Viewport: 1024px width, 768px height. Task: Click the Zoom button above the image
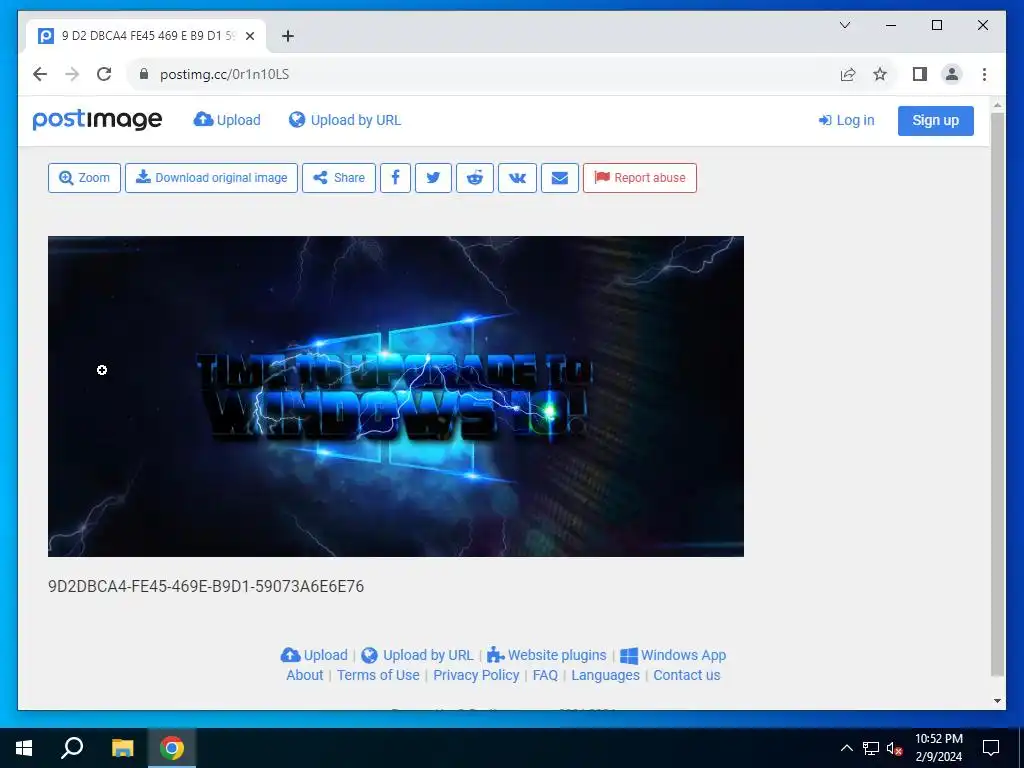(x=84, y=178)
